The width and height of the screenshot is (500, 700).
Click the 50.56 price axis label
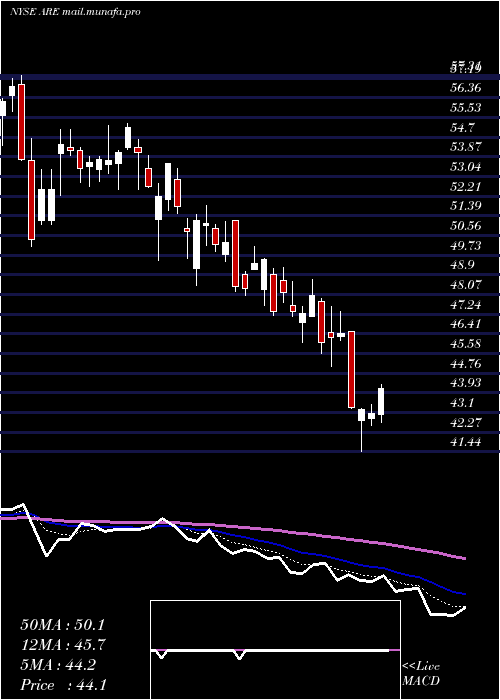(466, 225)
